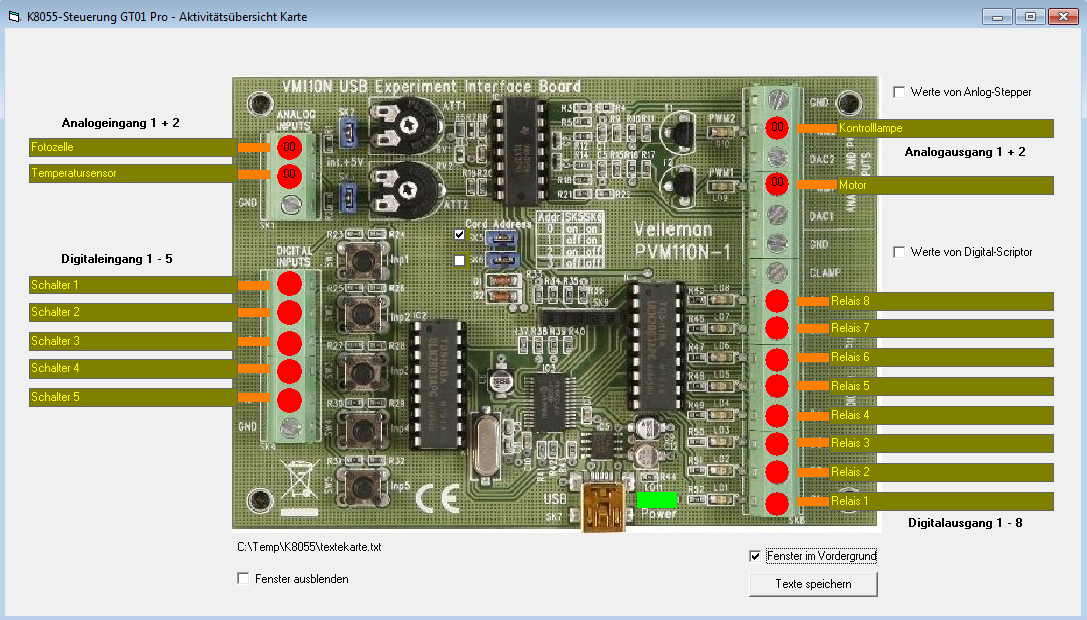Edit the Schalter 4 label field
1087x620 pixels.
[x=133, y=368]
